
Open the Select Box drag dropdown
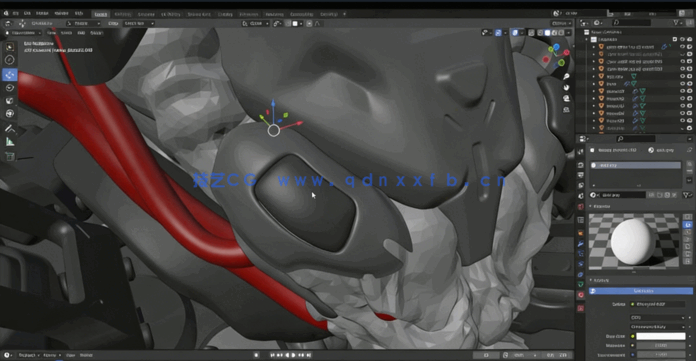click(138, 24)
